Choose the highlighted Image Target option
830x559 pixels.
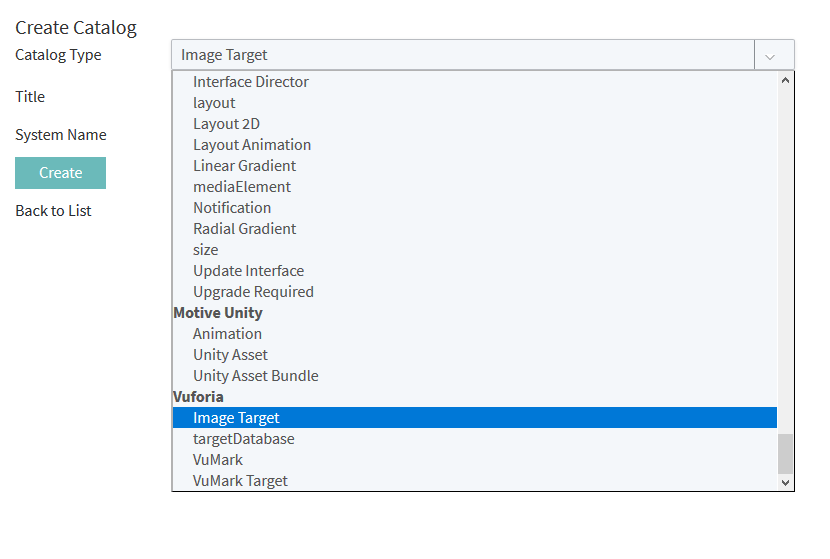pyautogui.click(x=236, y=418)
